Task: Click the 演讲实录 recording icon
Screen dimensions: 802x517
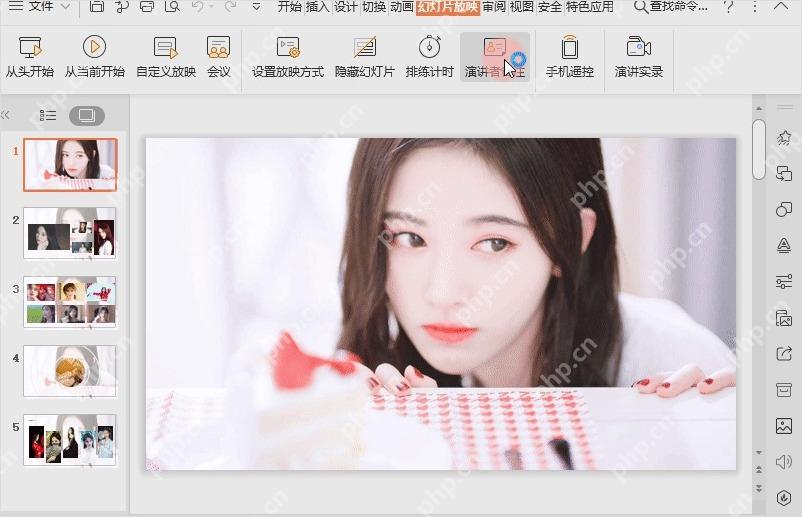Action: (x=639, y=57)
